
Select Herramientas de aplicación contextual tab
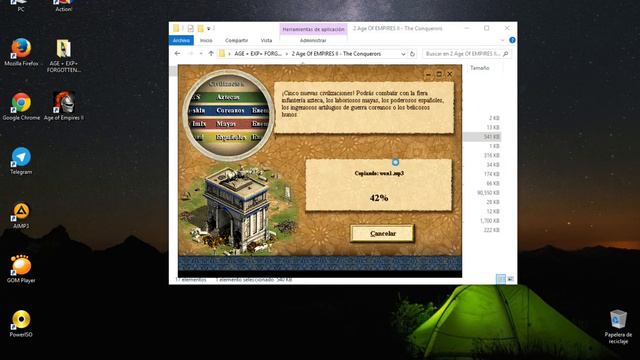pos(313,29)
